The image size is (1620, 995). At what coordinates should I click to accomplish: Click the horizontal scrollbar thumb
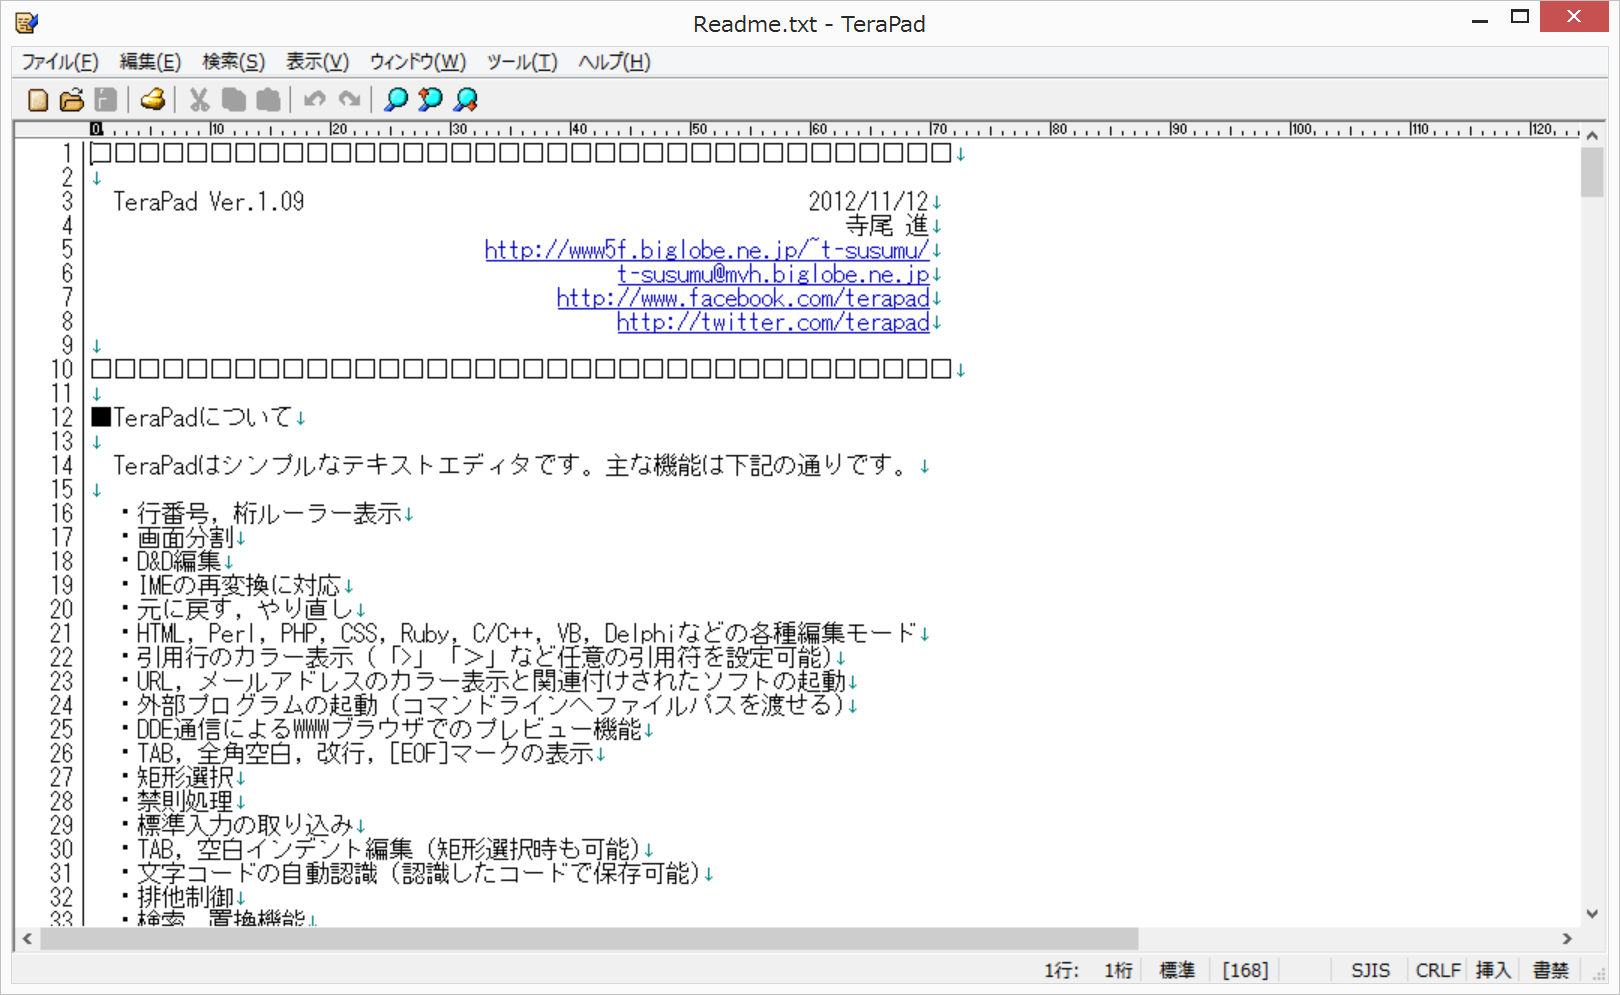click(589, 938)
